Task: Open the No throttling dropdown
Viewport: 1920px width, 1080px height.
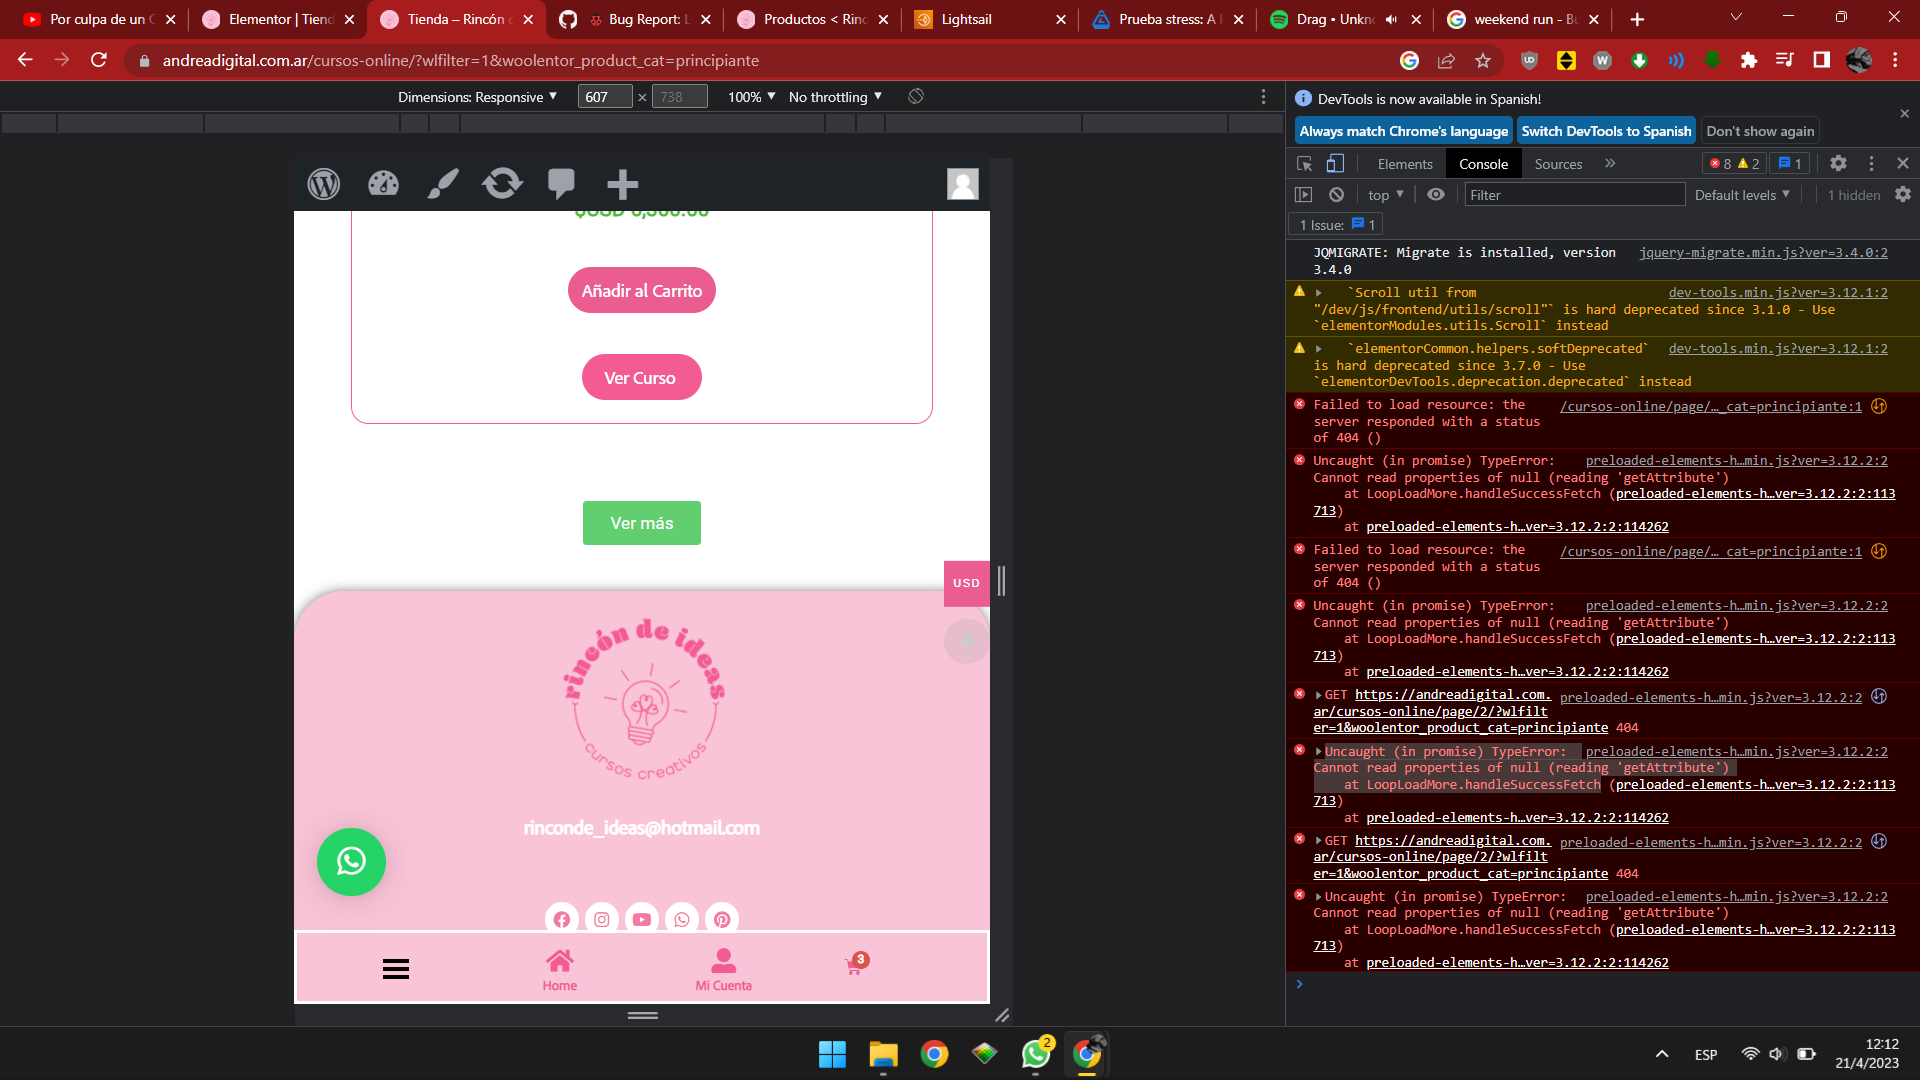Action: pyautogui.click(x=835, y=97)
